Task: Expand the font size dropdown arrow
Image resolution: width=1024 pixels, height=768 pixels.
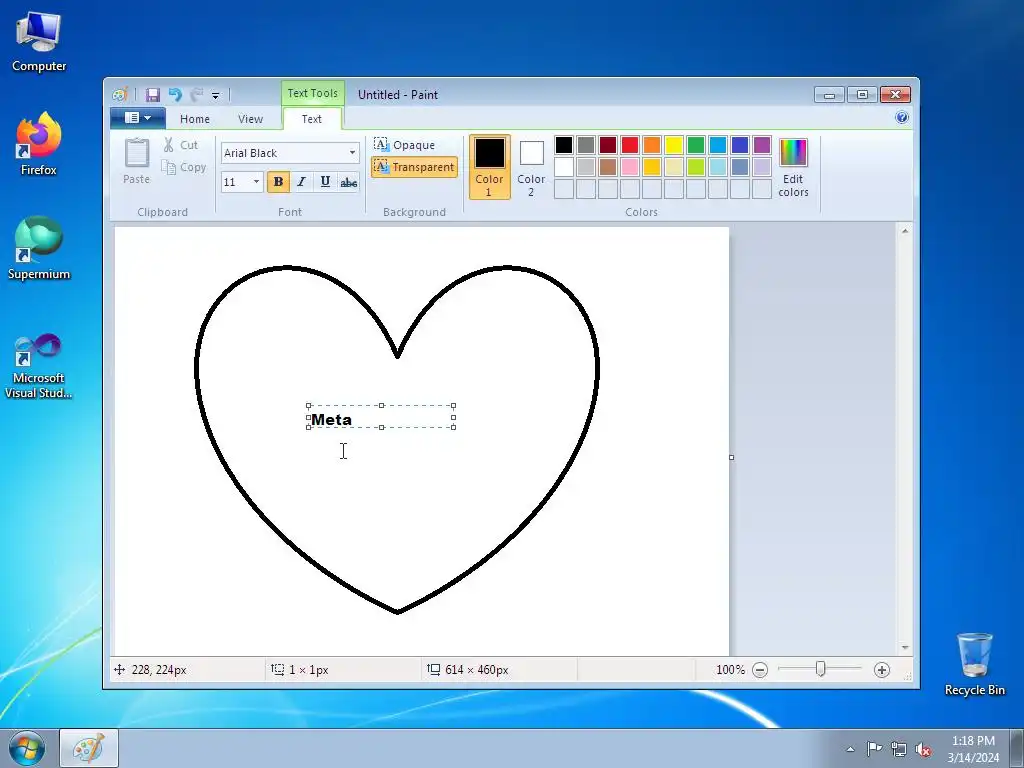Action: (x=256, y=182)
